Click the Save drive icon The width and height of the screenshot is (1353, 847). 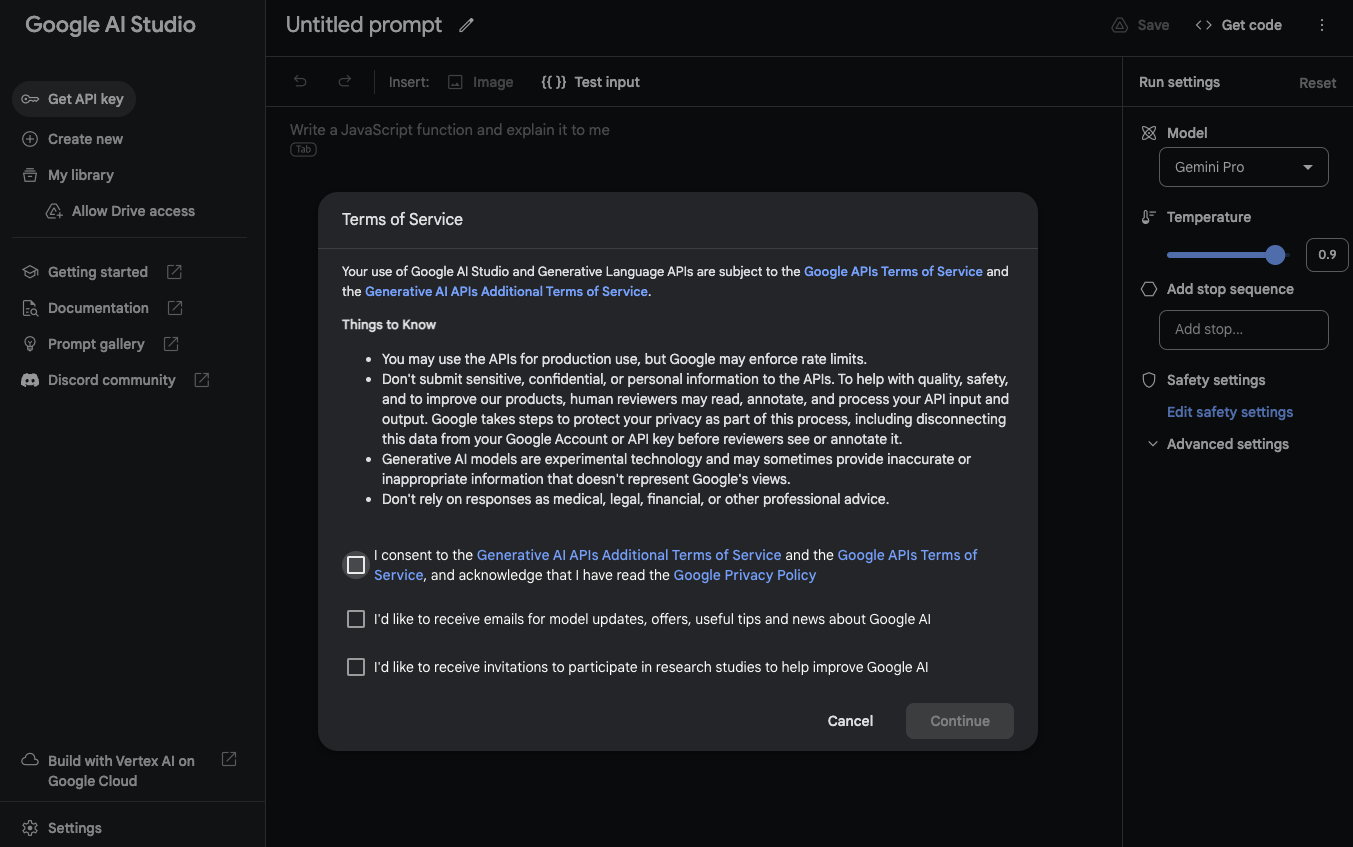point(1120,25)
